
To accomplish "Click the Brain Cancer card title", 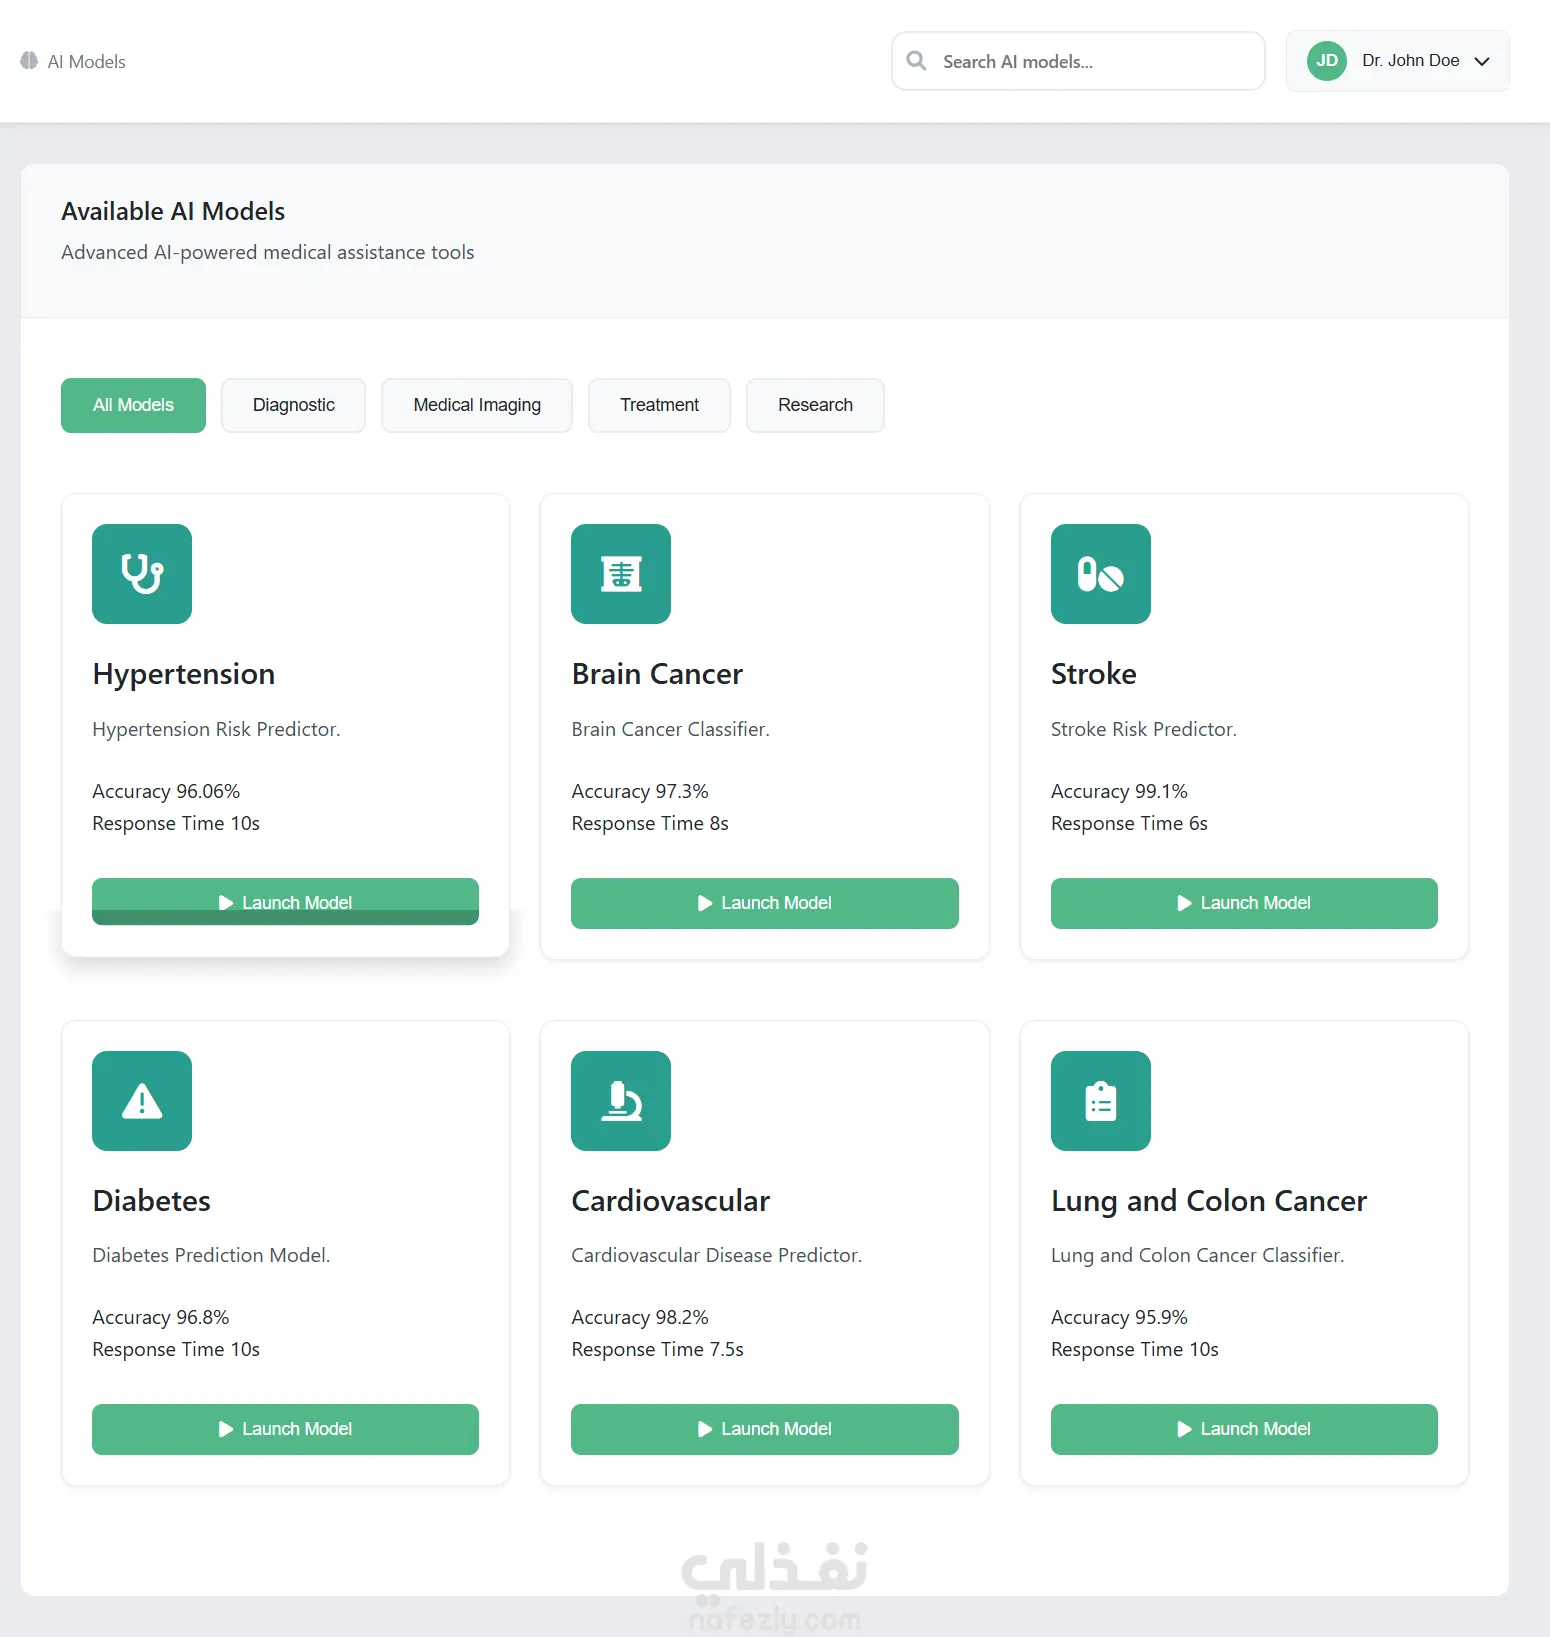I will click(x=657, y=674).
